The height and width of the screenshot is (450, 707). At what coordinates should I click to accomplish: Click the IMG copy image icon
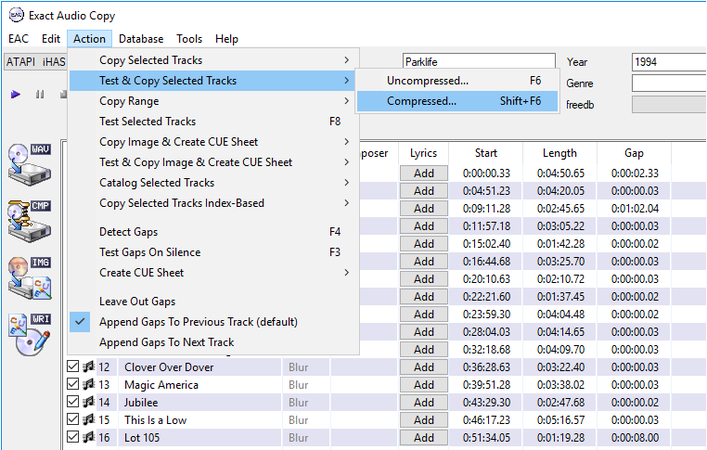tap(29, 278)
